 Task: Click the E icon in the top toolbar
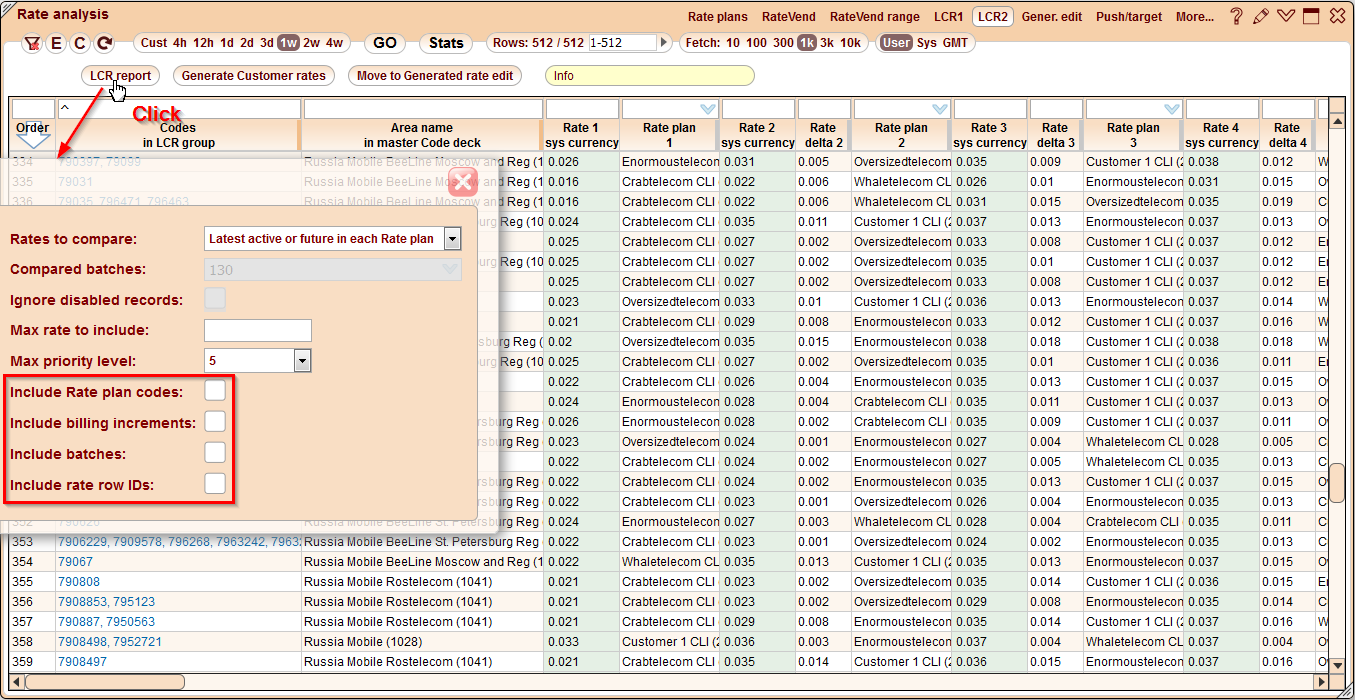pos(57,43)
